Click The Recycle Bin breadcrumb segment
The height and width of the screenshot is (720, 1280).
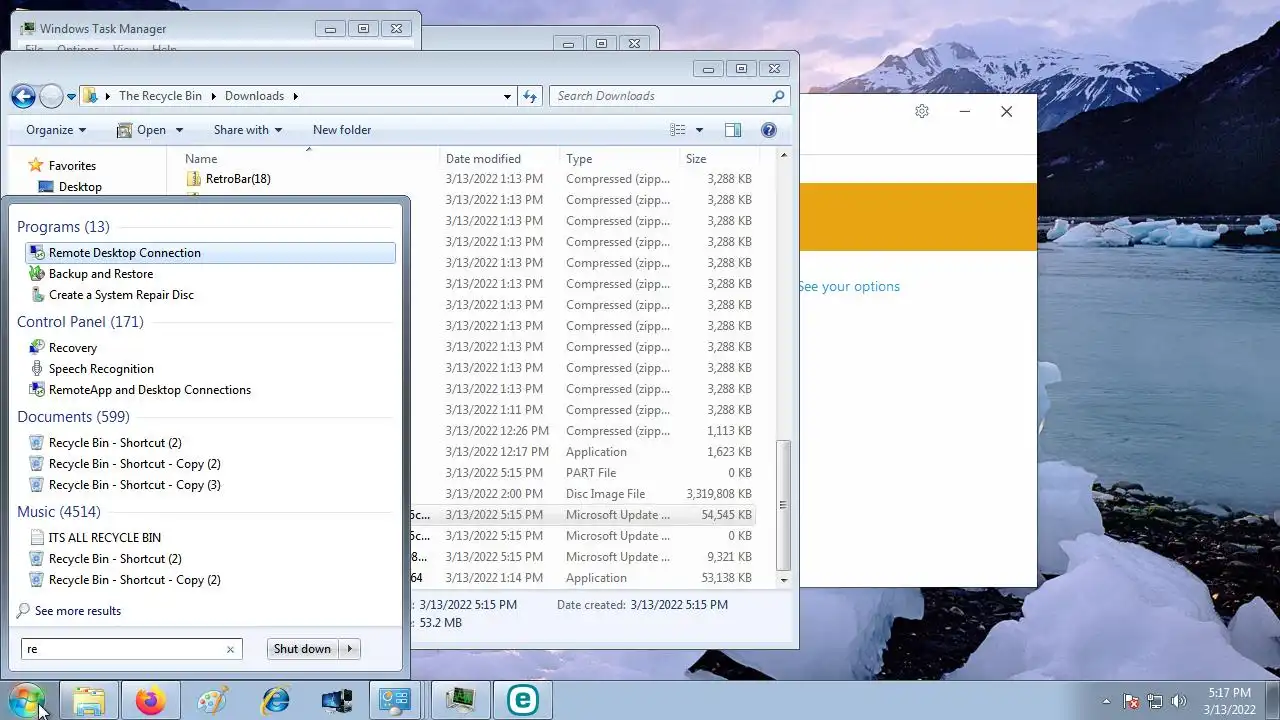(160, 96)
